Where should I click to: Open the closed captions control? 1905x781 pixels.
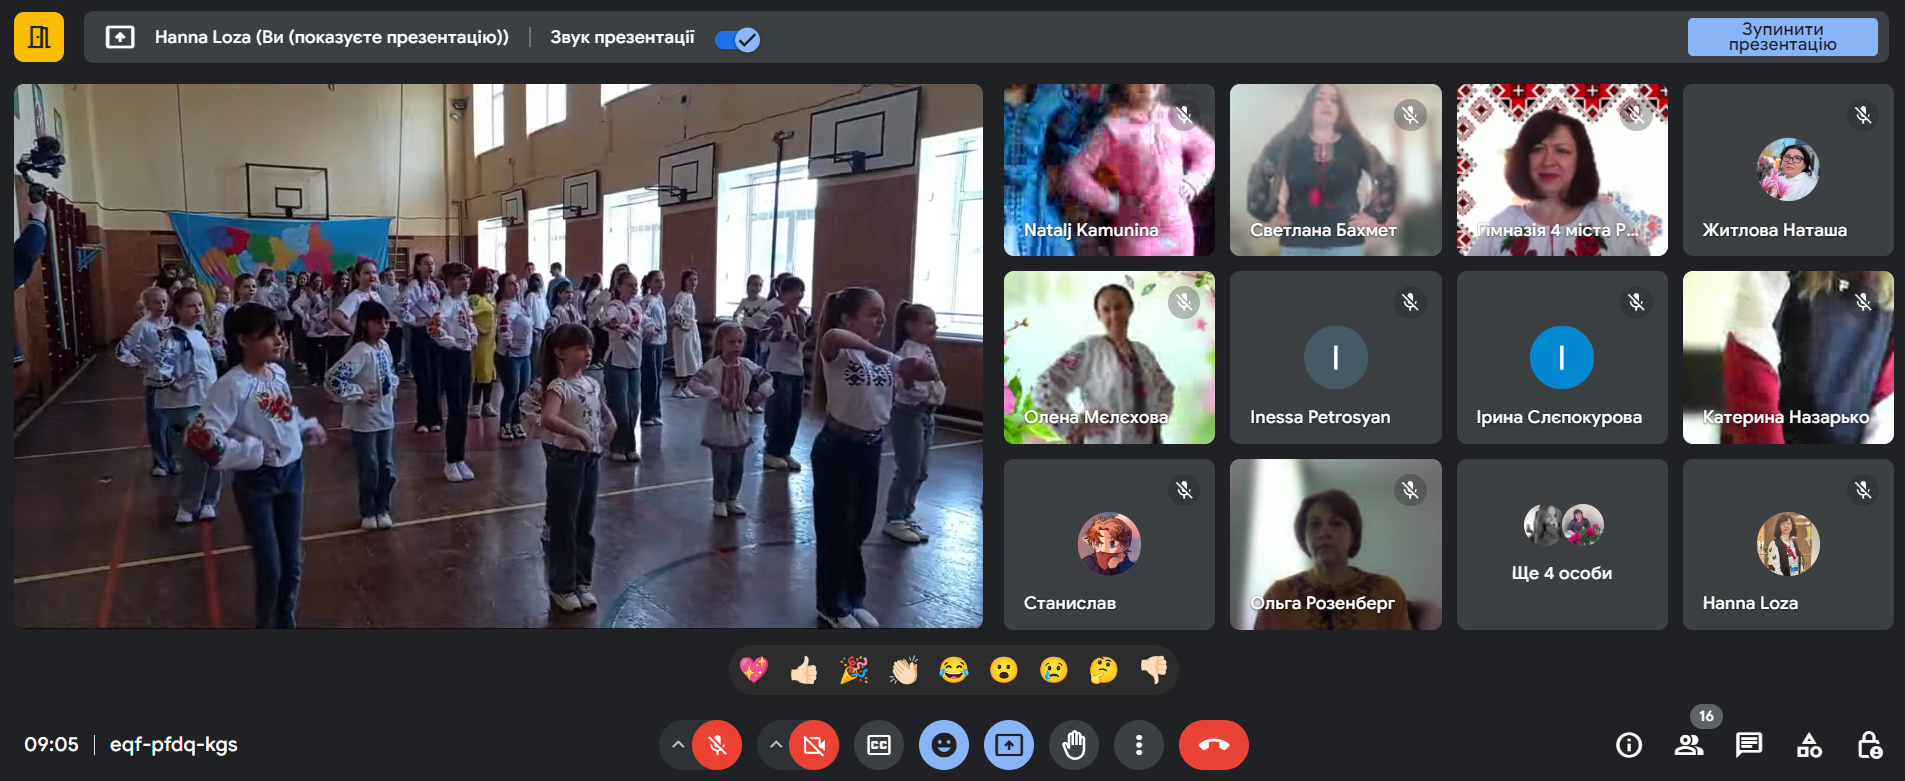879,745
